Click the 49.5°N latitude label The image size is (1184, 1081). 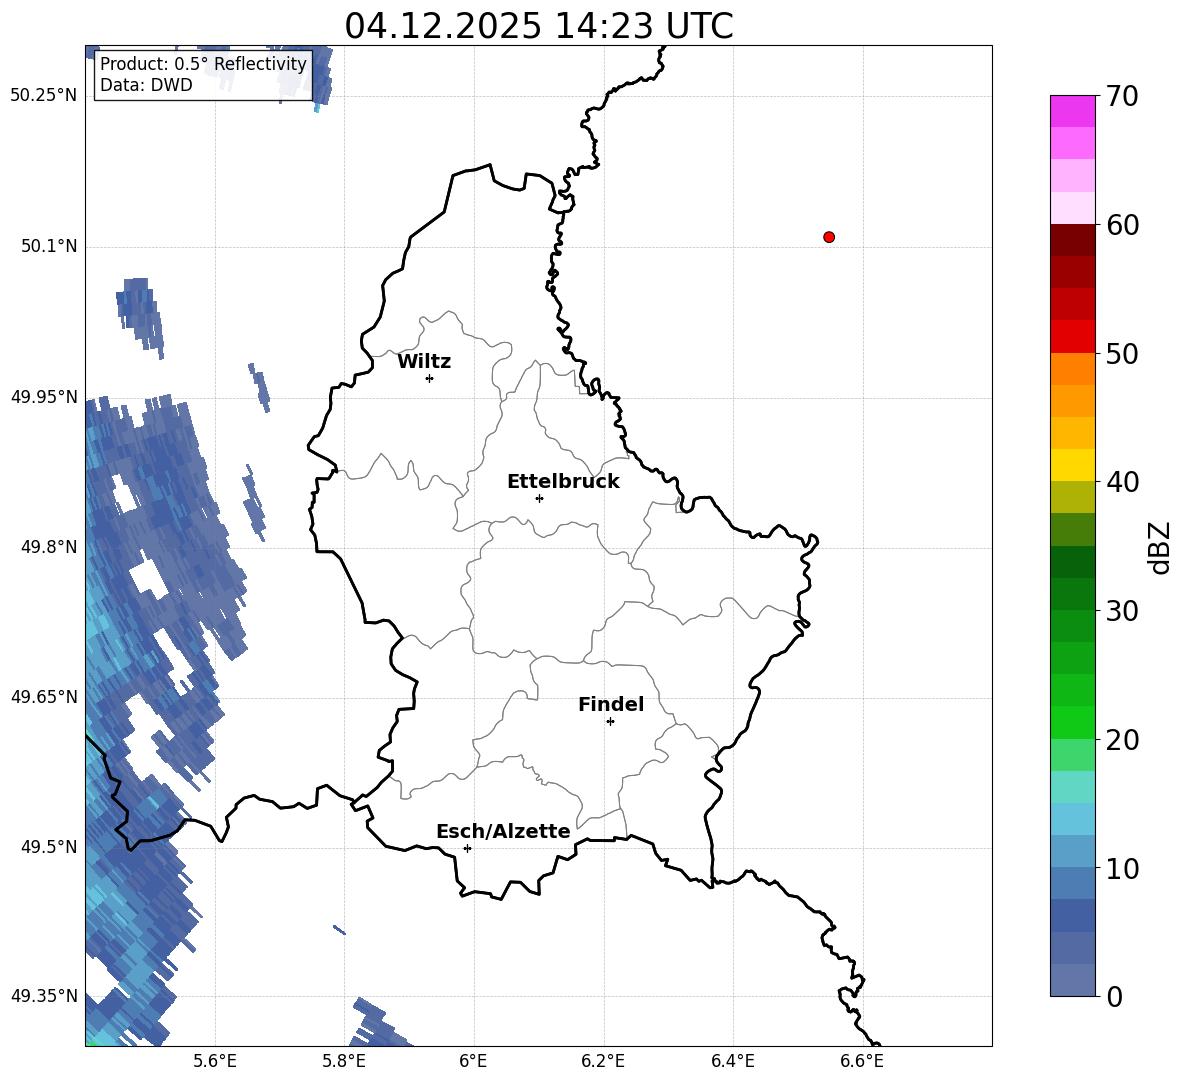(x=48, y=847)
